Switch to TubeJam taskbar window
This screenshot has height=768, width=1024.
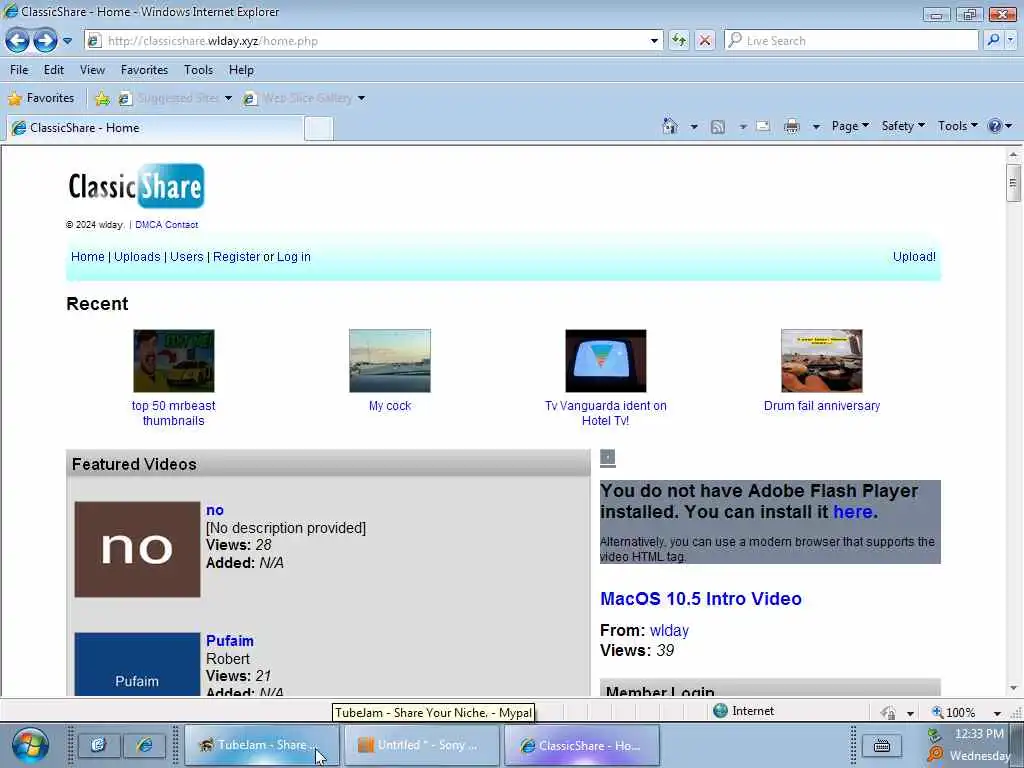click(x=262, y=745)
